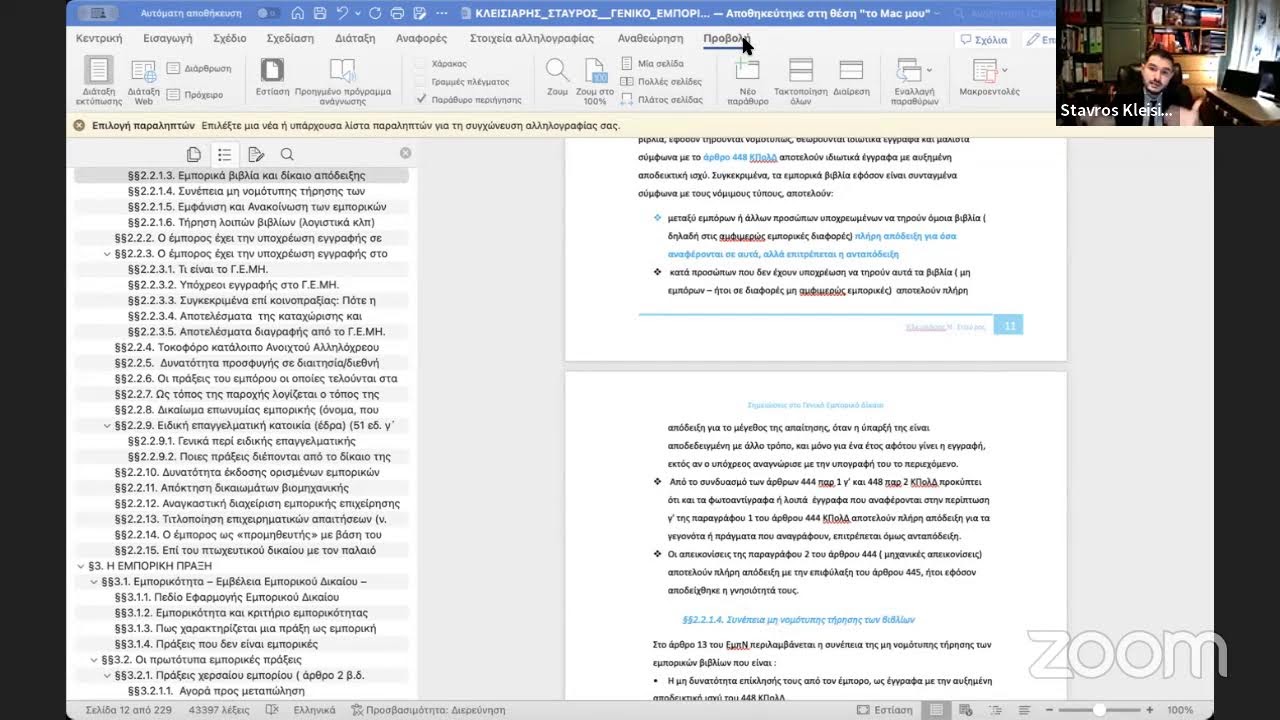Undo the last action
This screenshot has height=720, width=1280.
click(x=342, y=13)
